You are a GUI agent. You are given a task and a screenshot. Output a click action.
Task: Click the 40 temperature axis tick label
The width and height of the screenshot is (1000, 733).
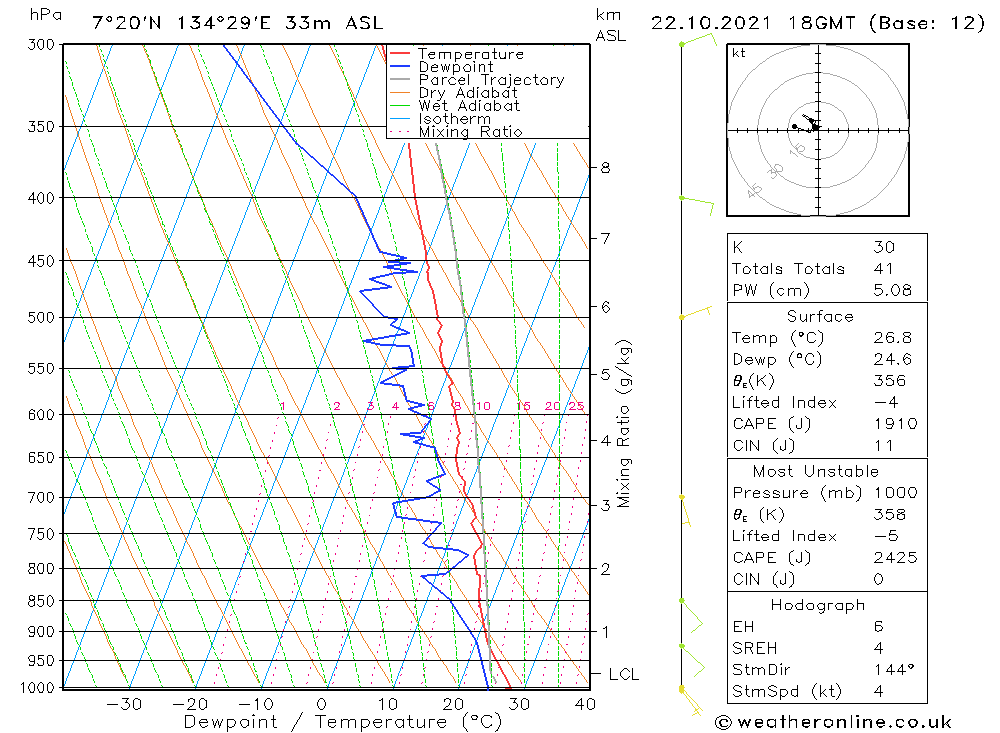click(x=585, y=704)
